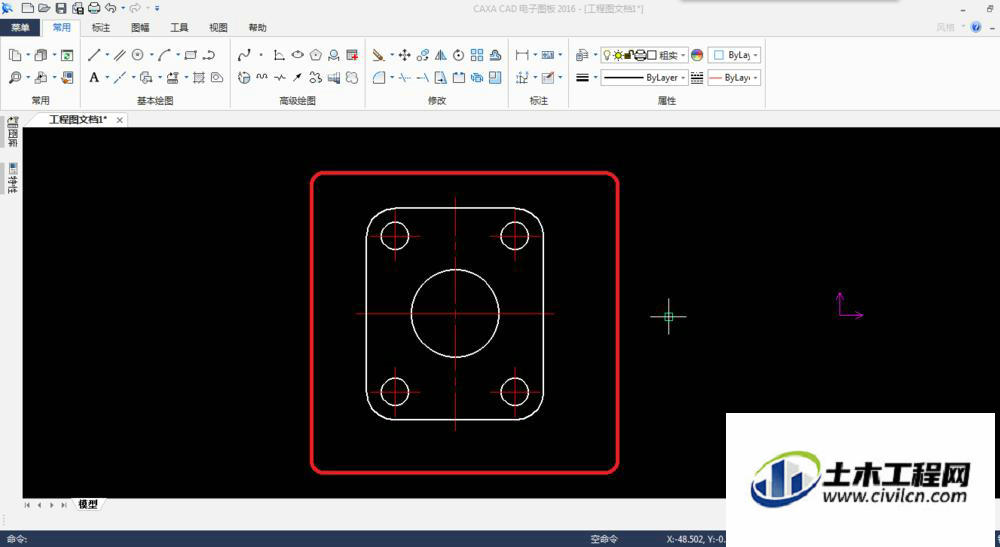Expand the Undo history dropdown arrow
Image resolution: width=1000 pixels, height=547 pixels.
click(x=123, y=8)
